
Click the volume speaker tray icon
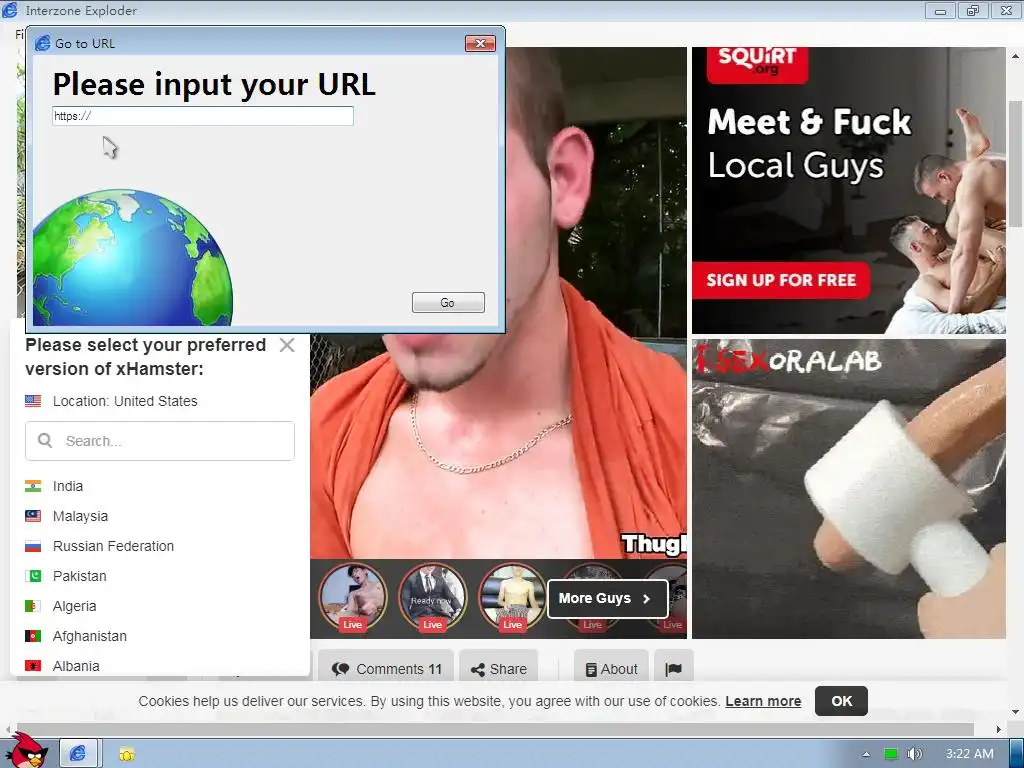[x=914, y=754]
